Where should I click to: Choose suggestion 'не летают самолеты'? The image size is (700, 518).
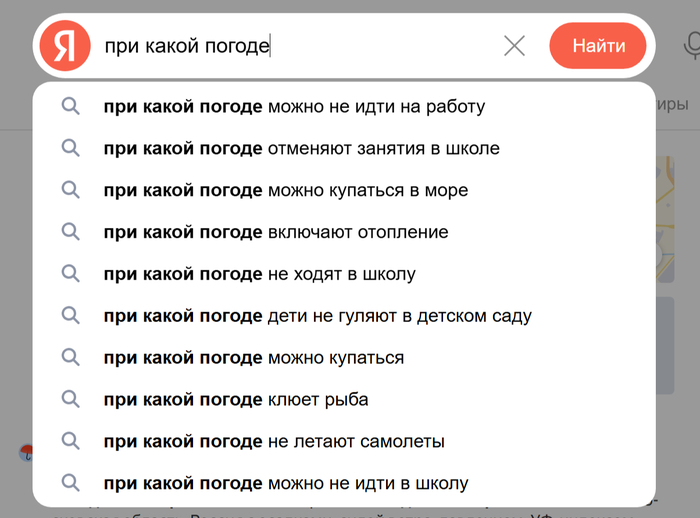274,441
